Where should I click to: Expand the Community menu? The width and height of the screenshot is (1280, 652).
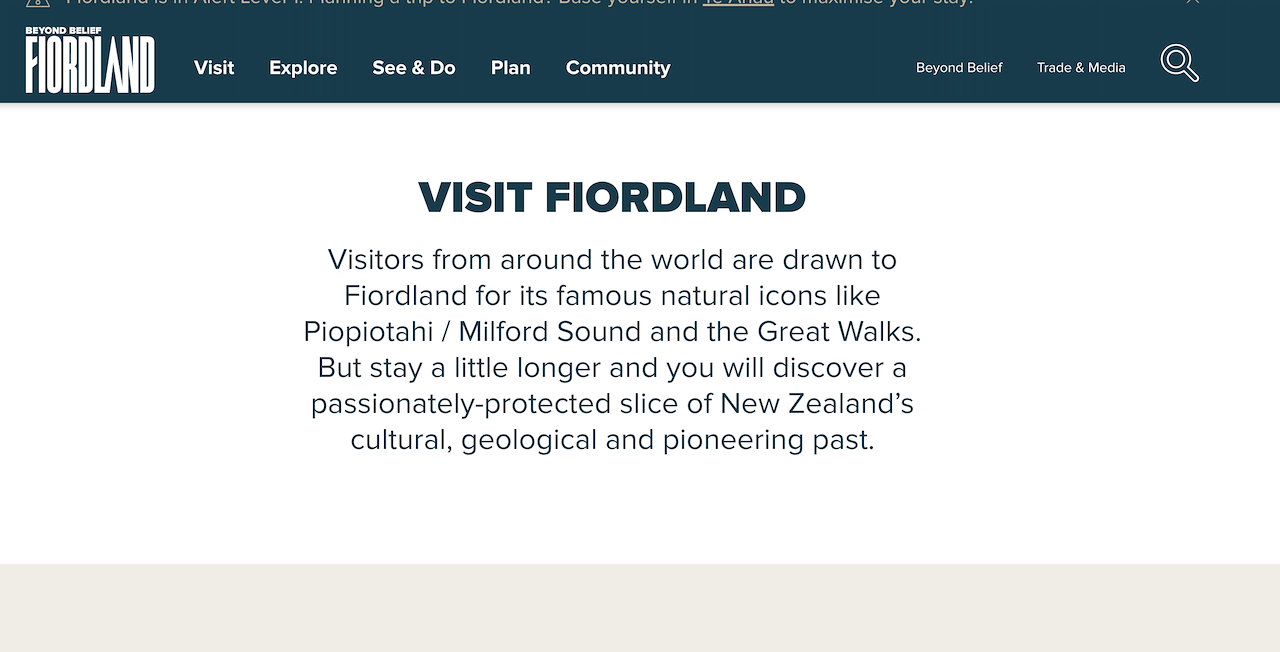click(618, 68)
